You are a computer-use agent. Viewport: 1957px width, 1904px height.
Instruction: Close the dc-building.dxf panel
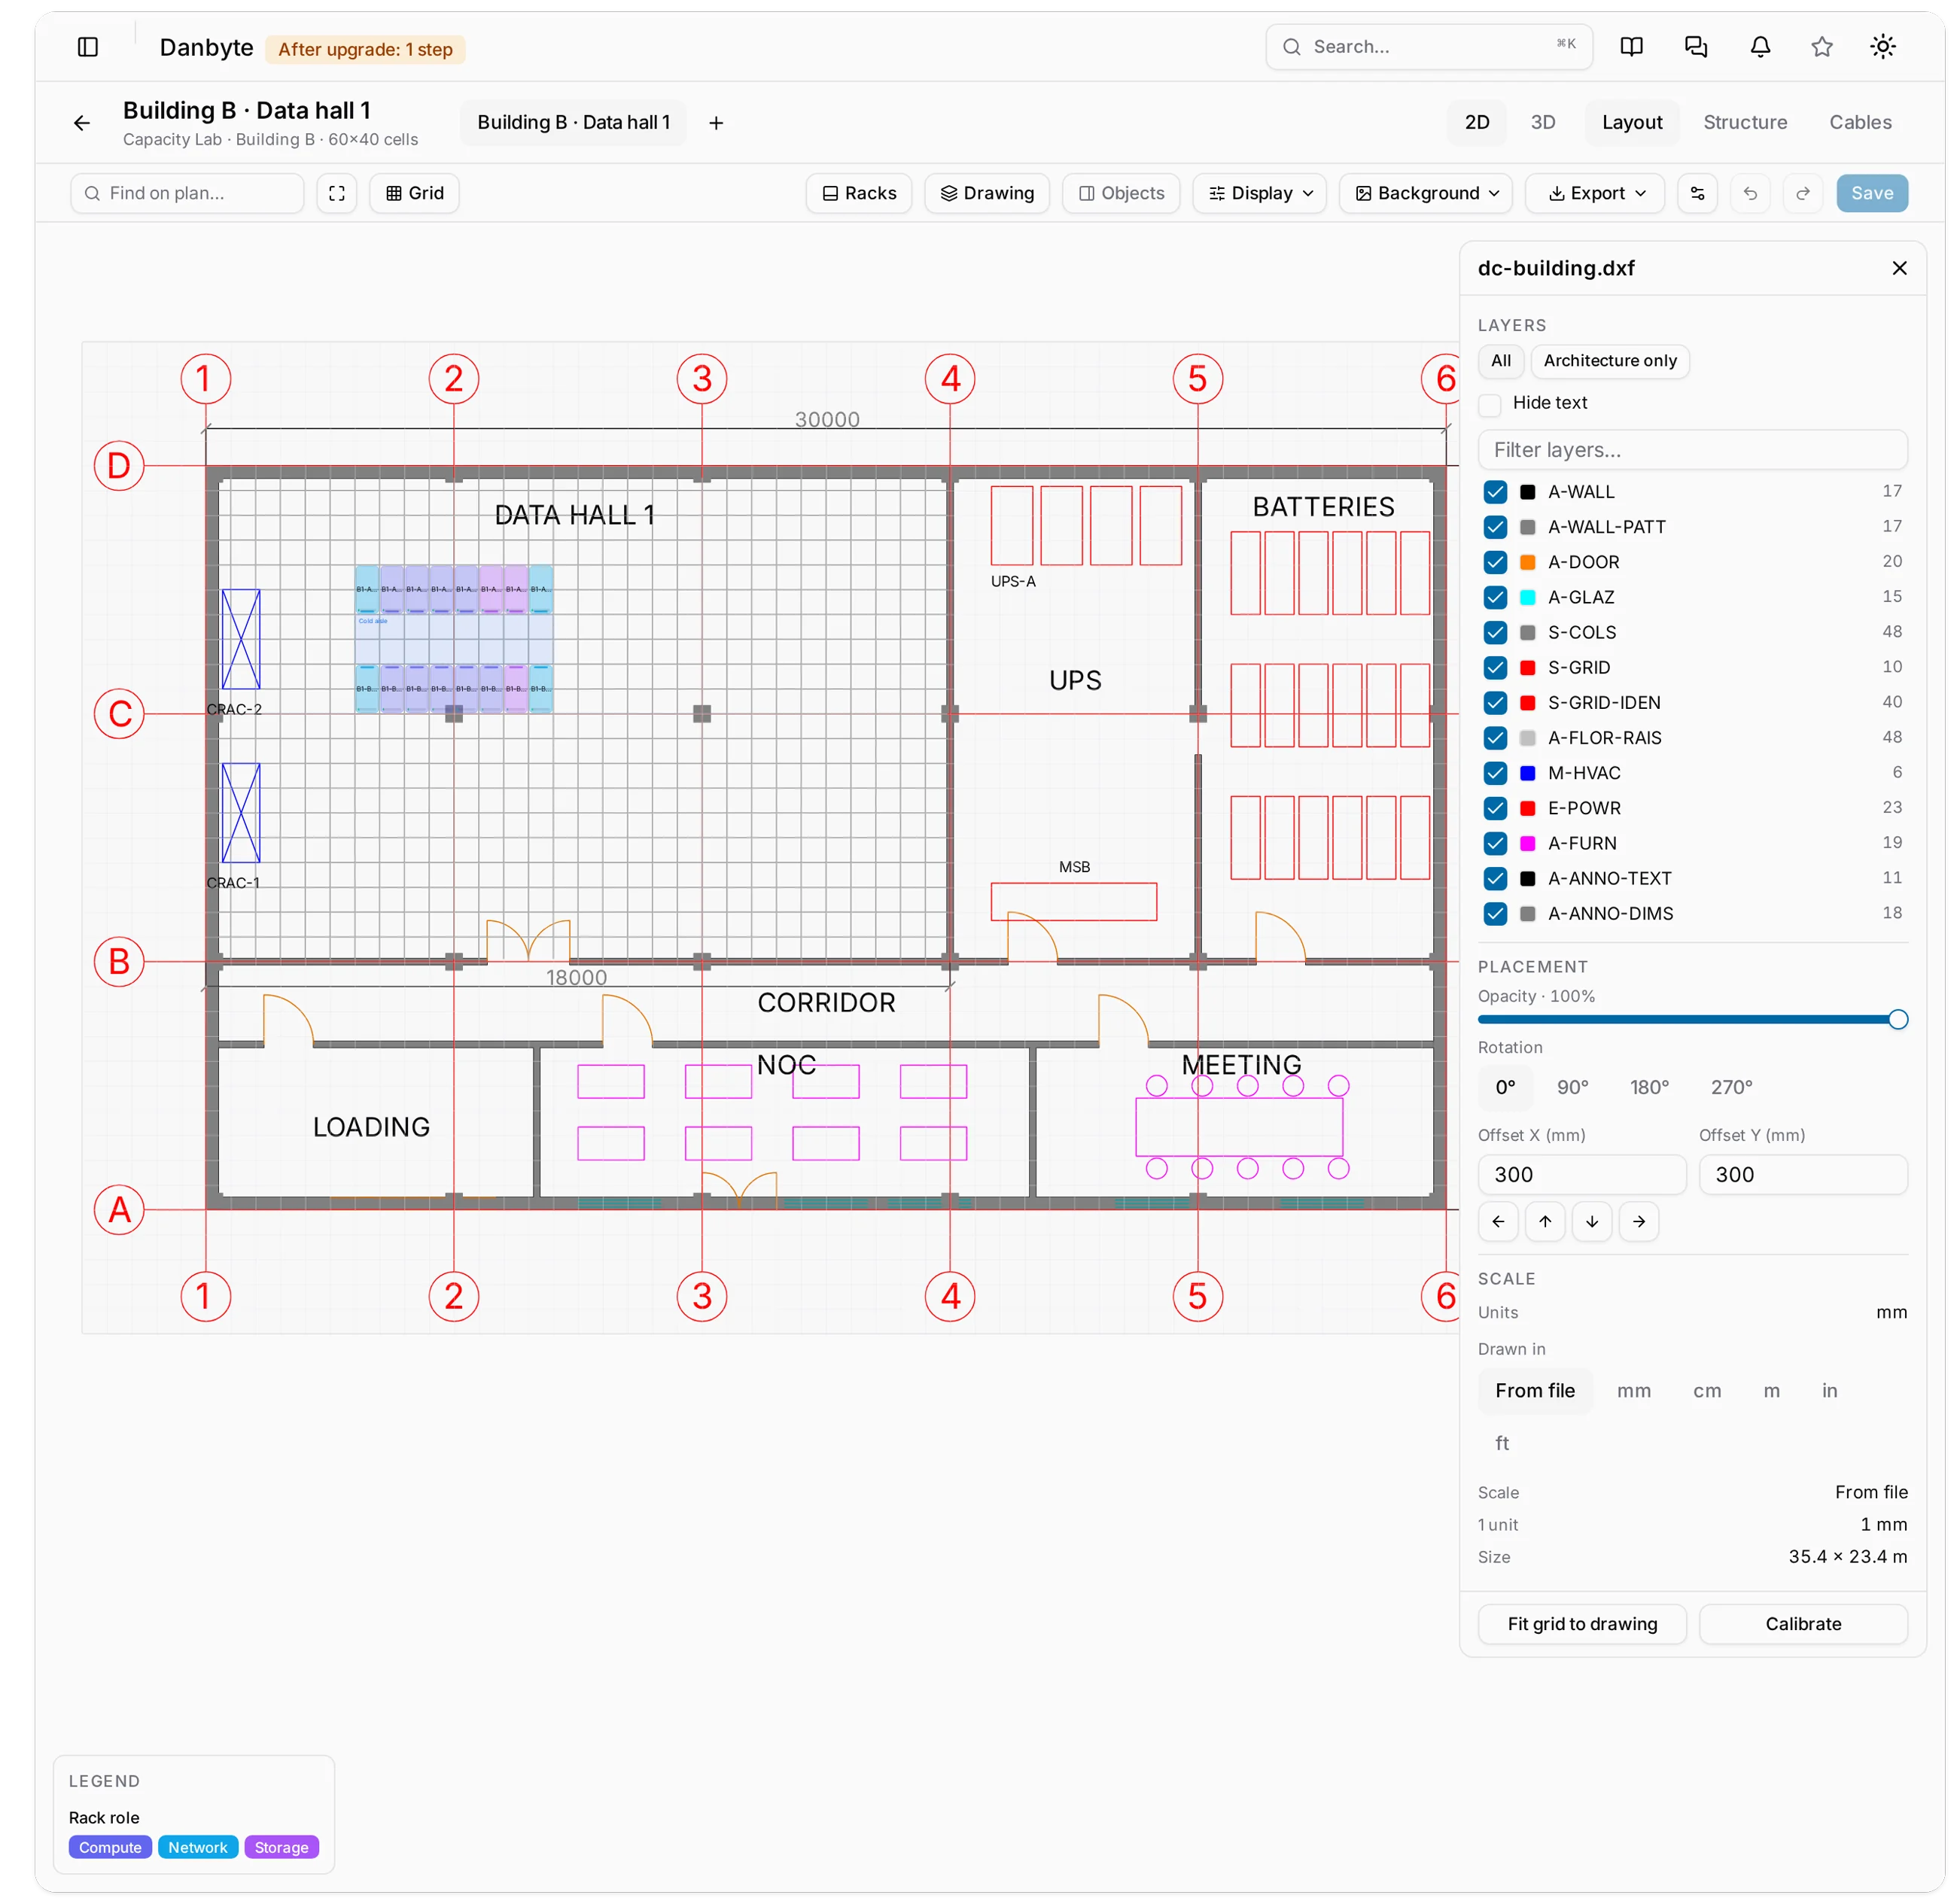pyautogui.click(x=1899, y=268)
